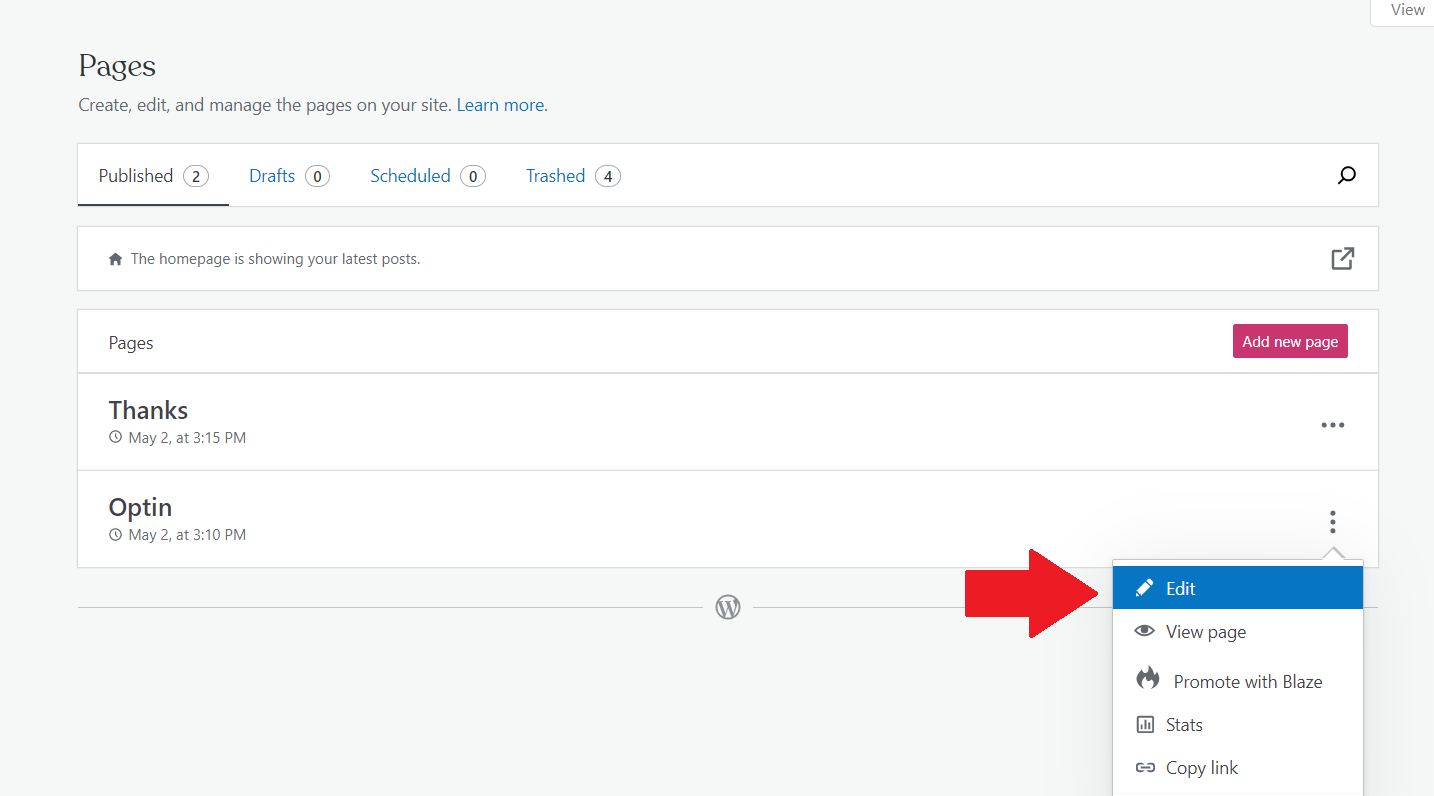Open Stats from the page menu
The height and width of the screenshot is (796, 1434).
1238,725
